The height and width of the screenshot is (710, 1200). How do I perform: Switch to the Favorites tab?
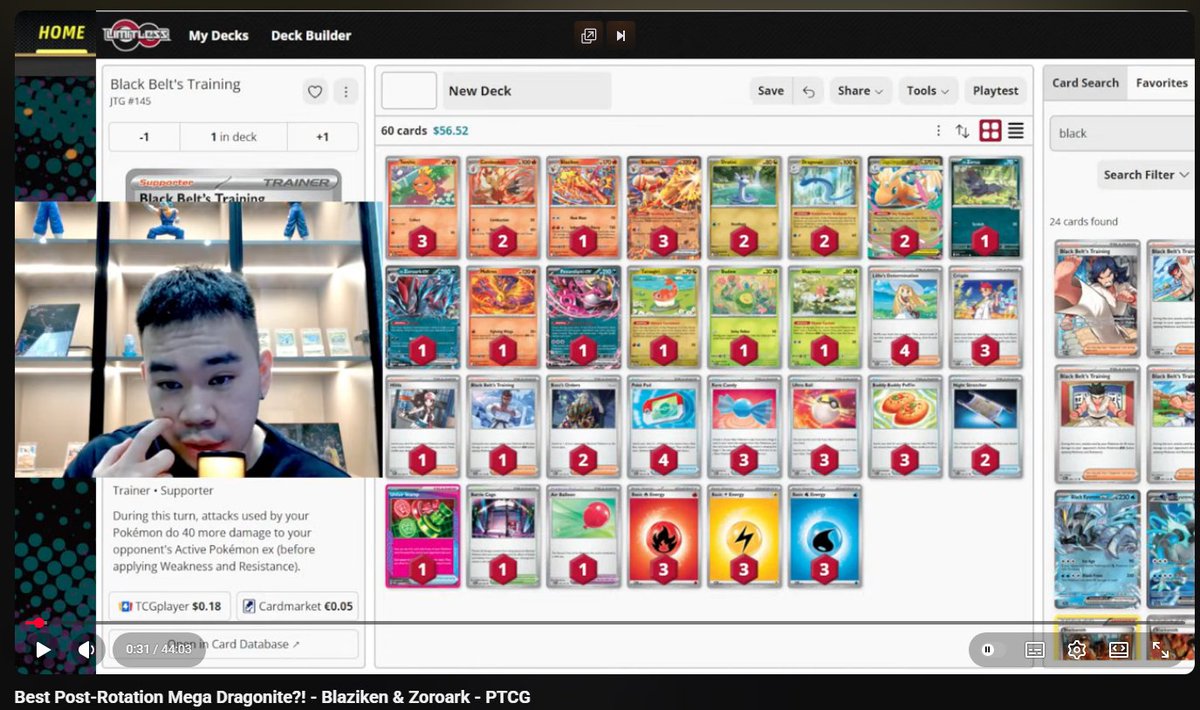click(x=1161, y=83)
